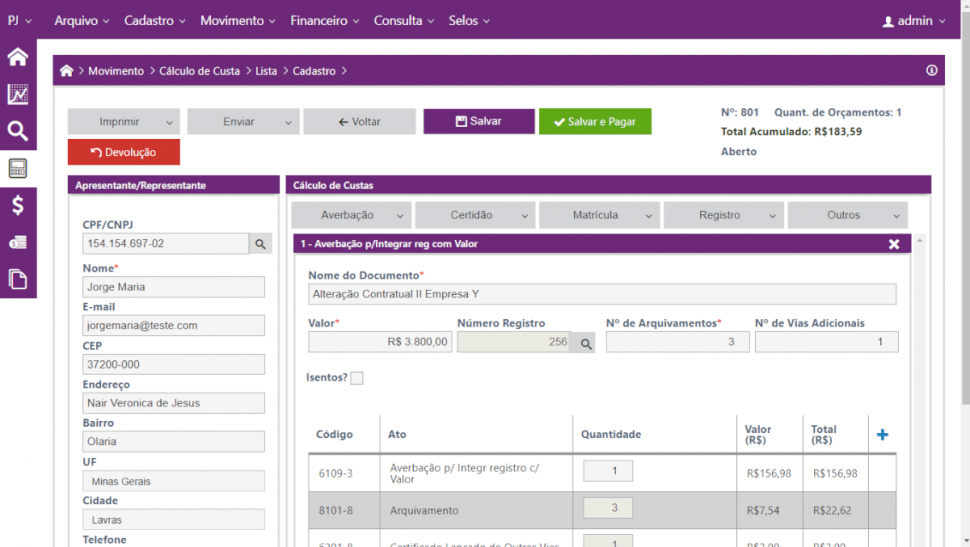Open the Financeiro menu

point(325,21)
